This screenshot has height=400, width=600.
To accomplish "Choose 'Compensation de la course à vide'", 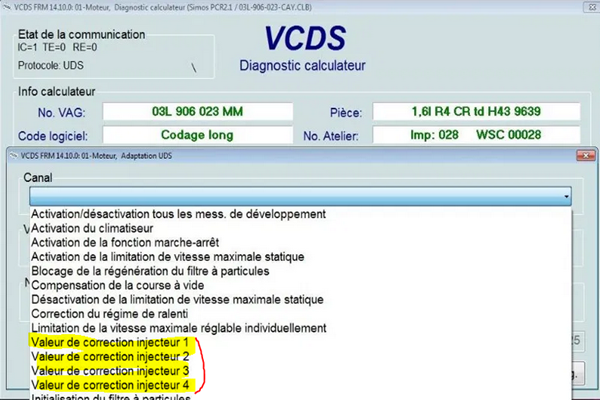I will pos(301,286).
